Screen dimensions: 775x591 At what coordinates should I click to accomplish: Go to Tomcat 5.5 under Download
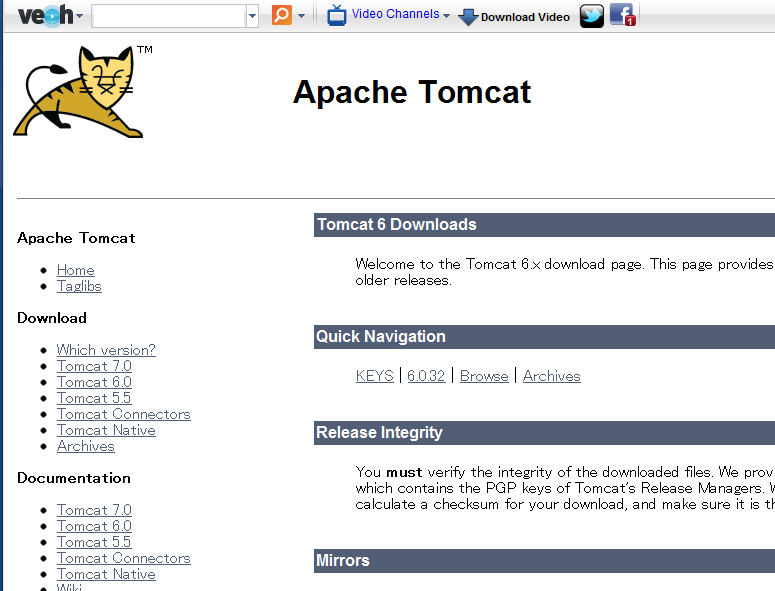tap(94, 398)
